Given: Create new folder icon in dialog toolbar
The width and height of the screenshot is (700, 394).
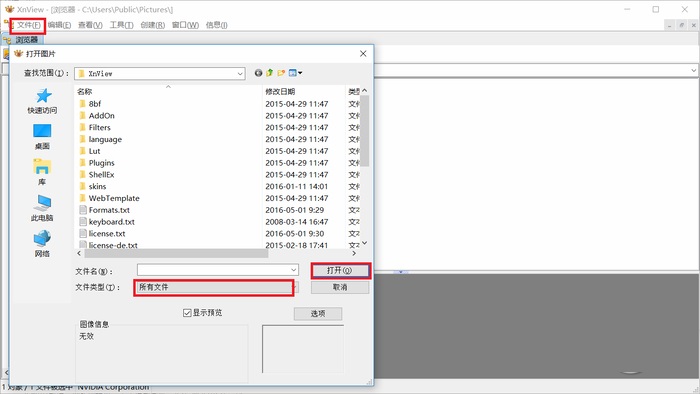Looking at the screenshot, I should coord(281,73).
